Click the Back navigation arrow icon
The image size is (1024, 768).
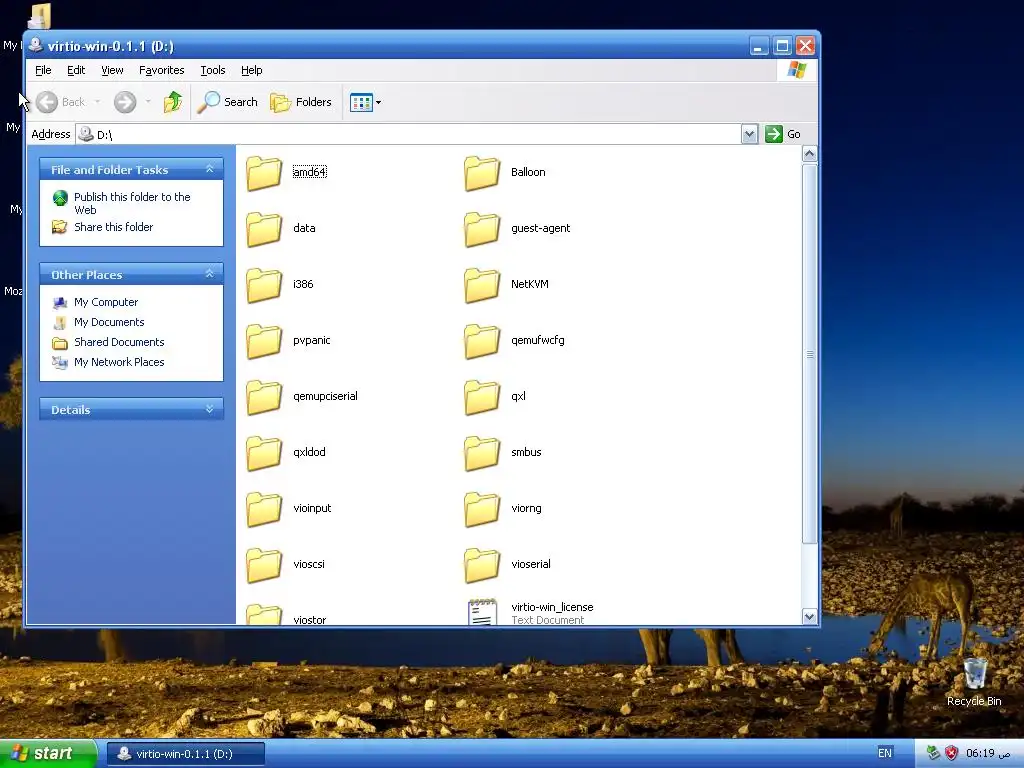click(47, 102)
